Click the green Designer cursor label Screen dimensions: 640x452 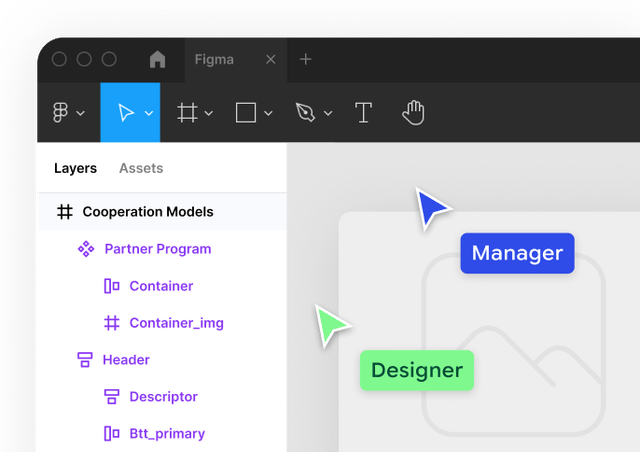[417, 370]
